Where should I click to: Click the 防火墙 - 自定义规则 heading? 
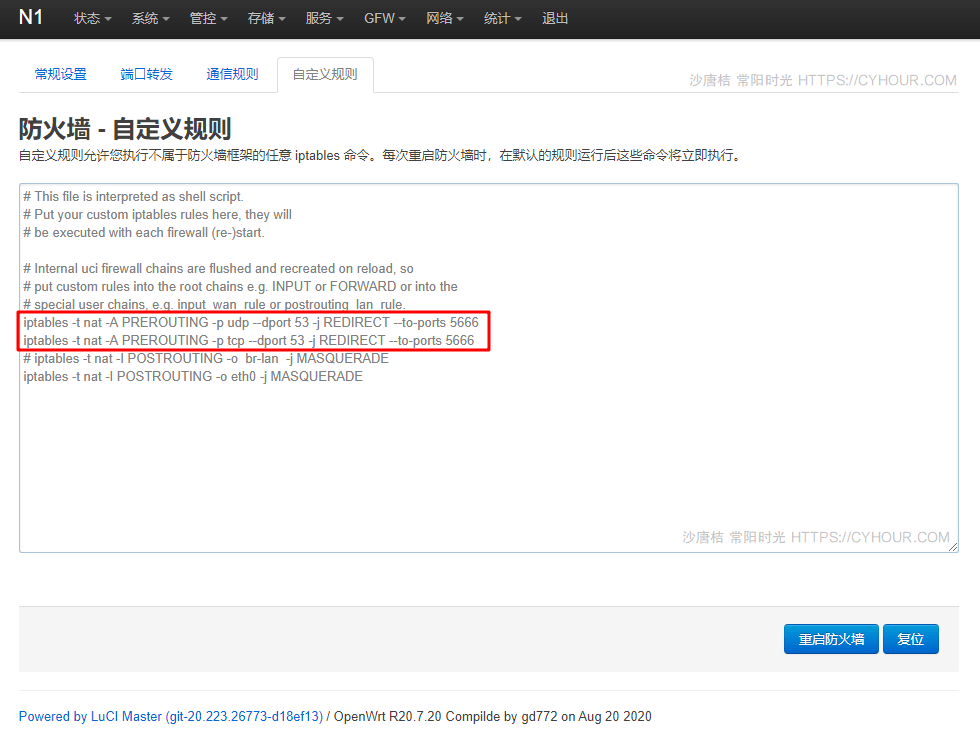(x=125, y=129)
